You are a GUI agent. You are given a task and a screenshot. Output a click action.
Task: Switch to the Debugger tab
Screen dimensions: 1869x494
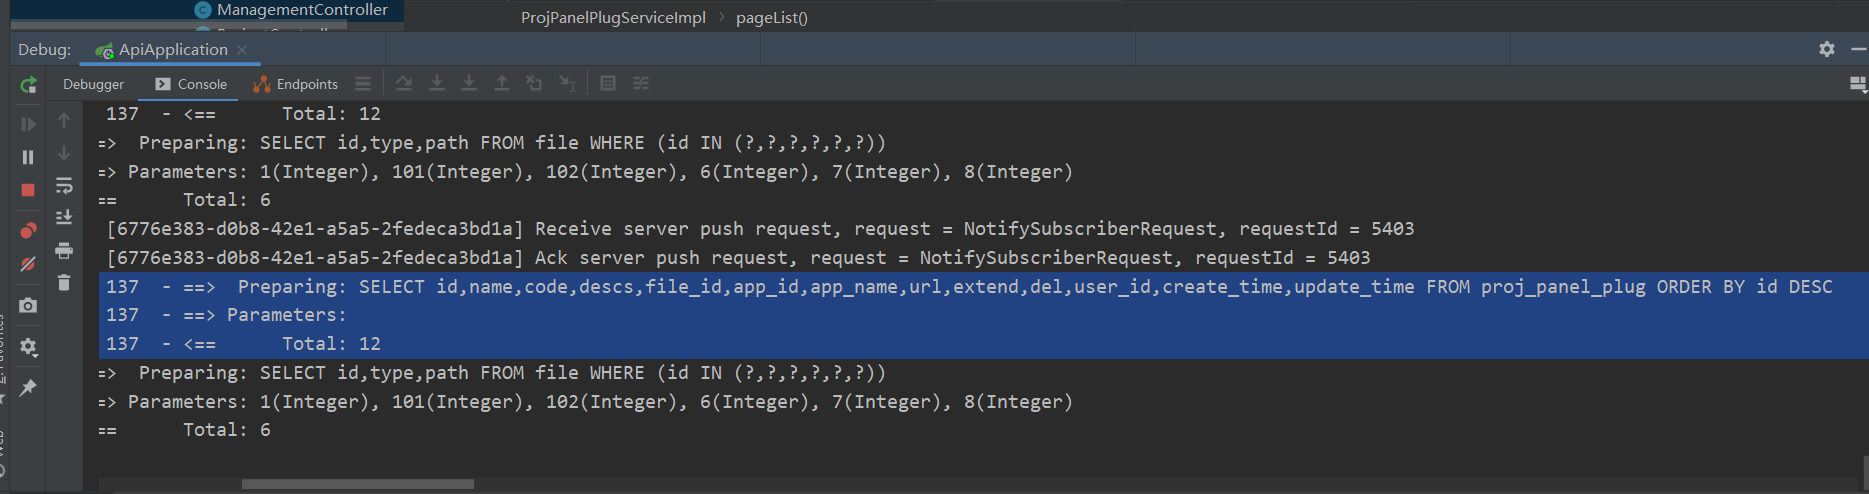click(93, 85)
